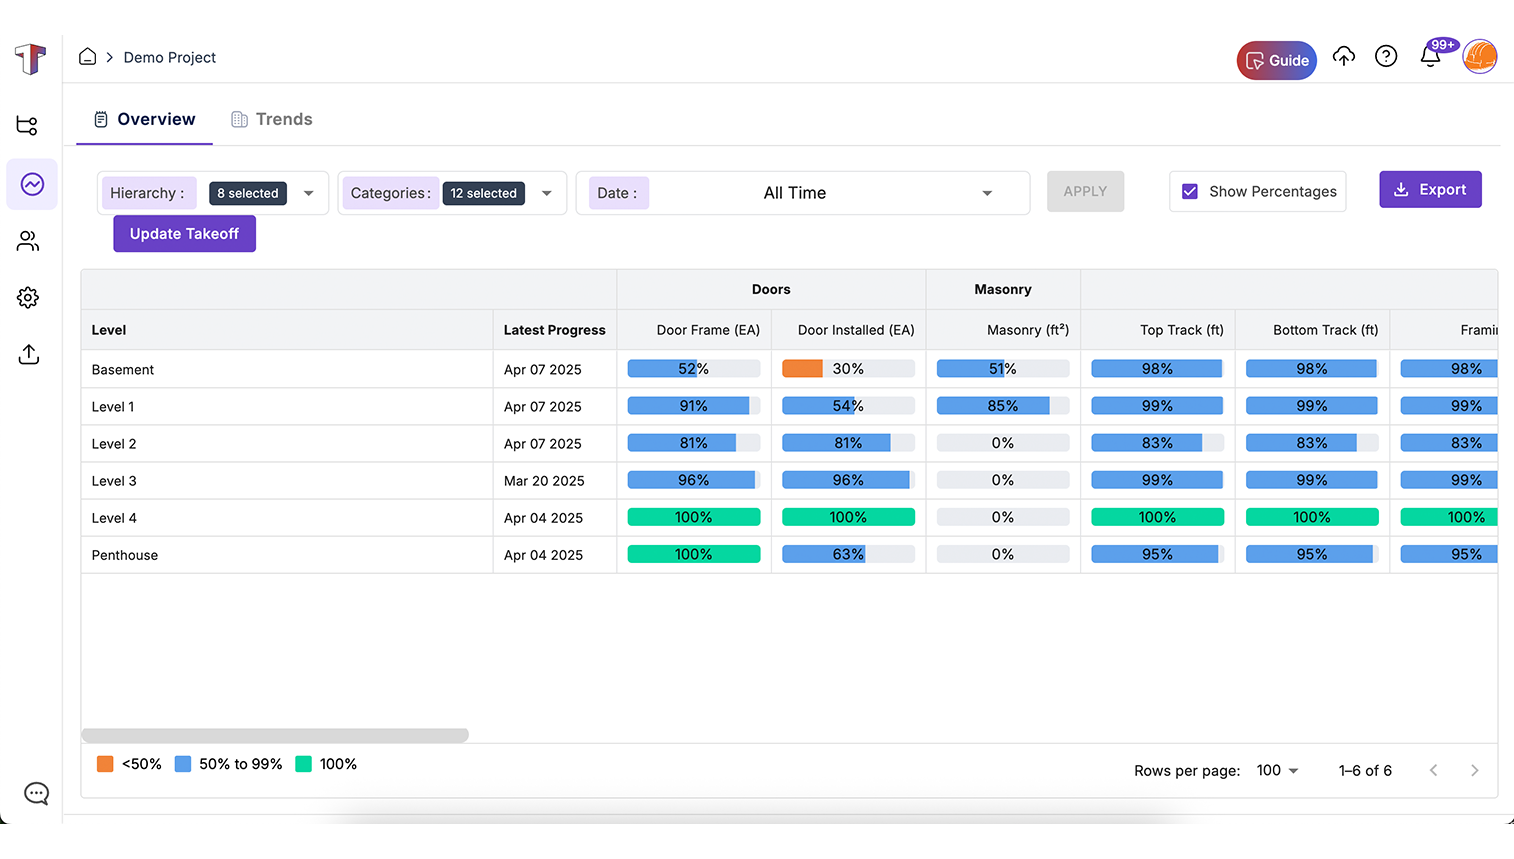Viewport: 1514px width, 859px height.
Task: Expand the Hierarchy dropdown
Action: tap(308, 193)
